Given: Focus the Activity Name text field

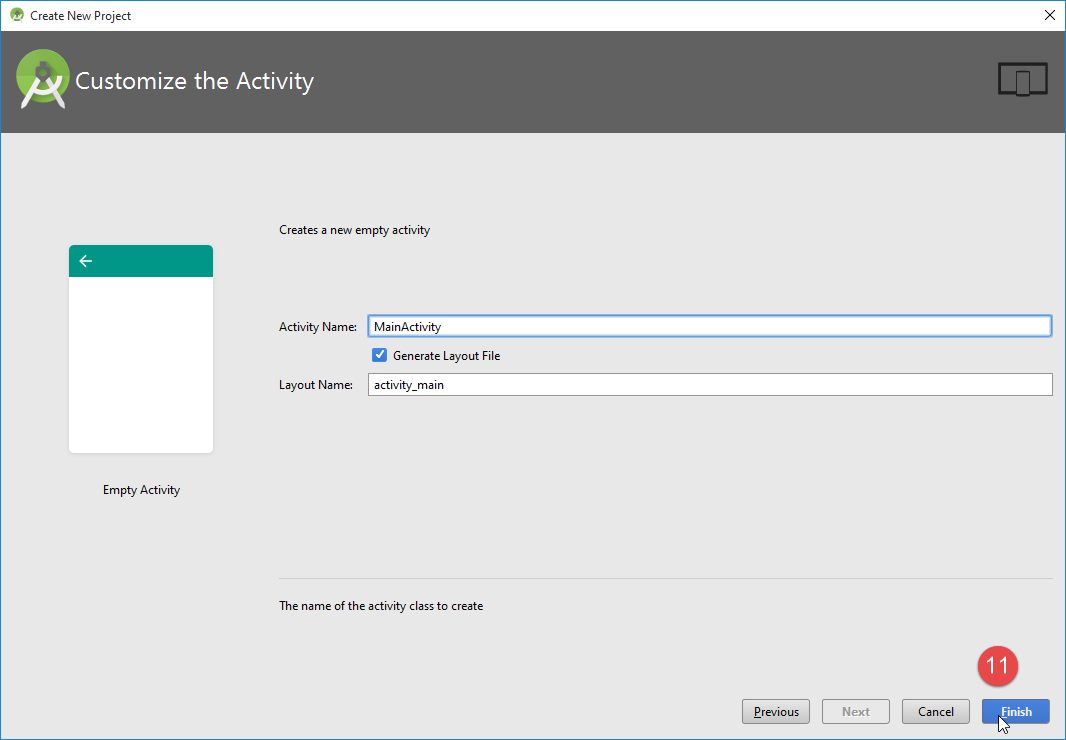Looking at the screenshot, I should [x=709, y=326].
